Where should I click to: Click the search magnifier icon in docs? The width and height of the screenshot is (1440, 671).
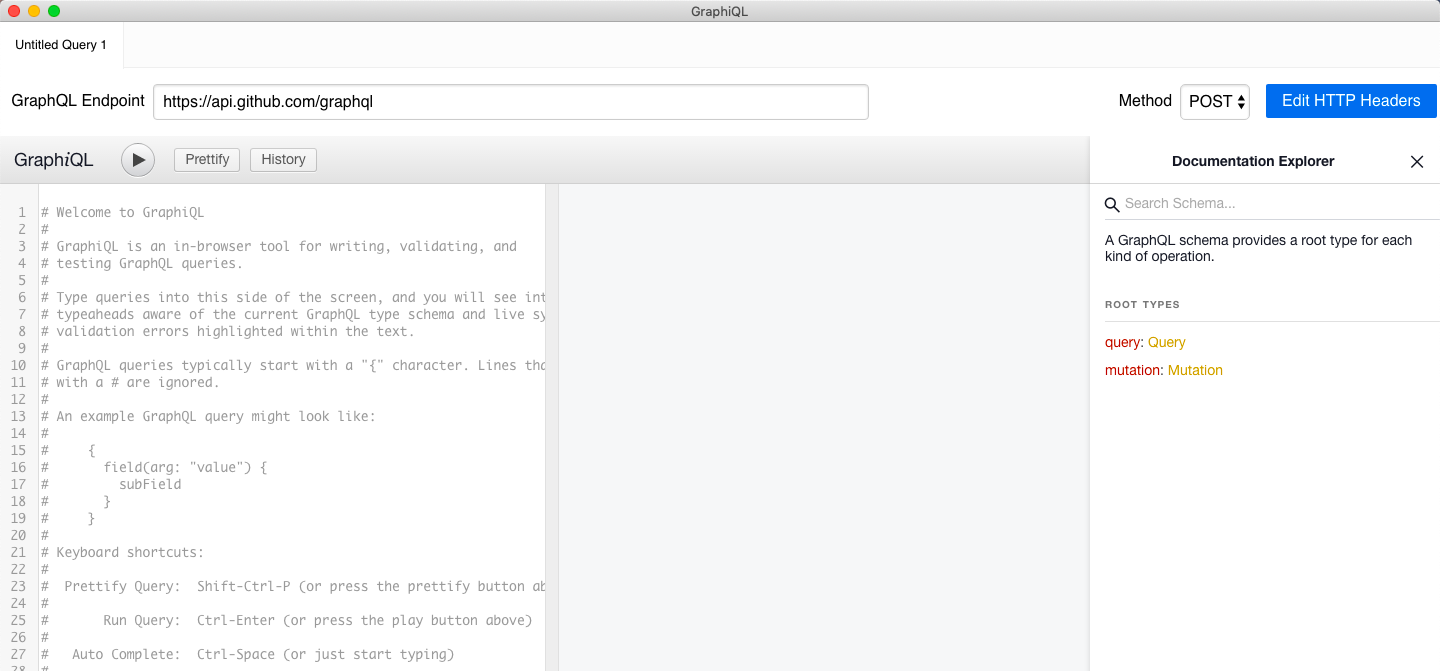1112,204
